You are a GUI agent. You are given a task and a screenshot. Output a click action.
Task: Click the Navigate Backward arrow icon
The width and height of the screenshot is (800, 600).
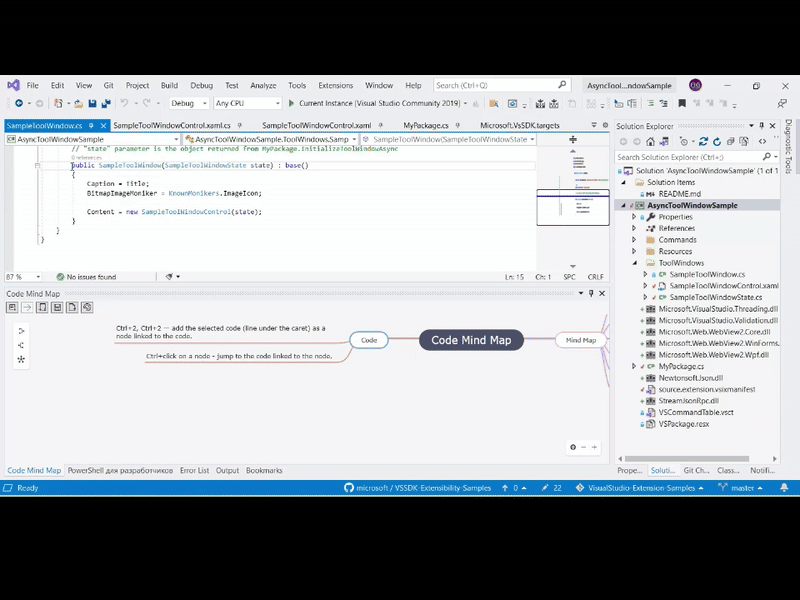[x=19, y=103]
